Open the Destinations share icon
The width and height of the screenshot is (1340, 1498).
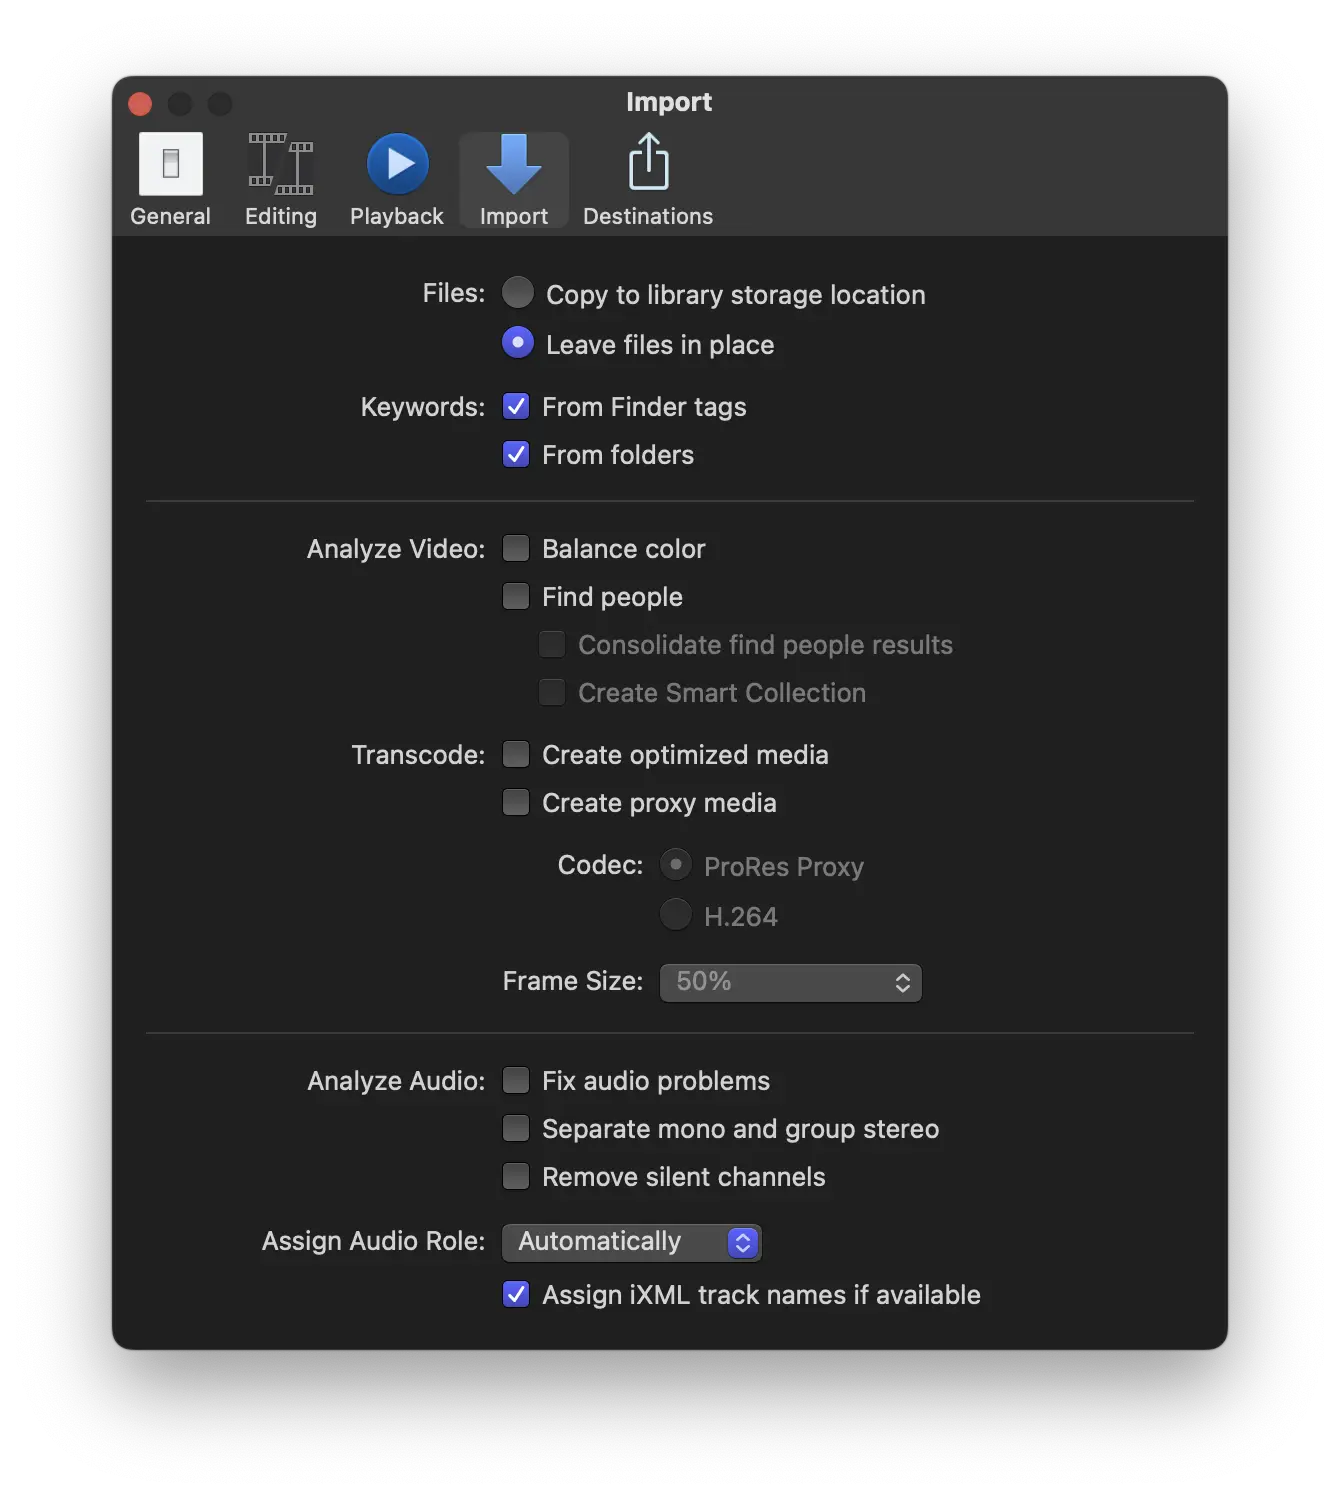(649, 162)
